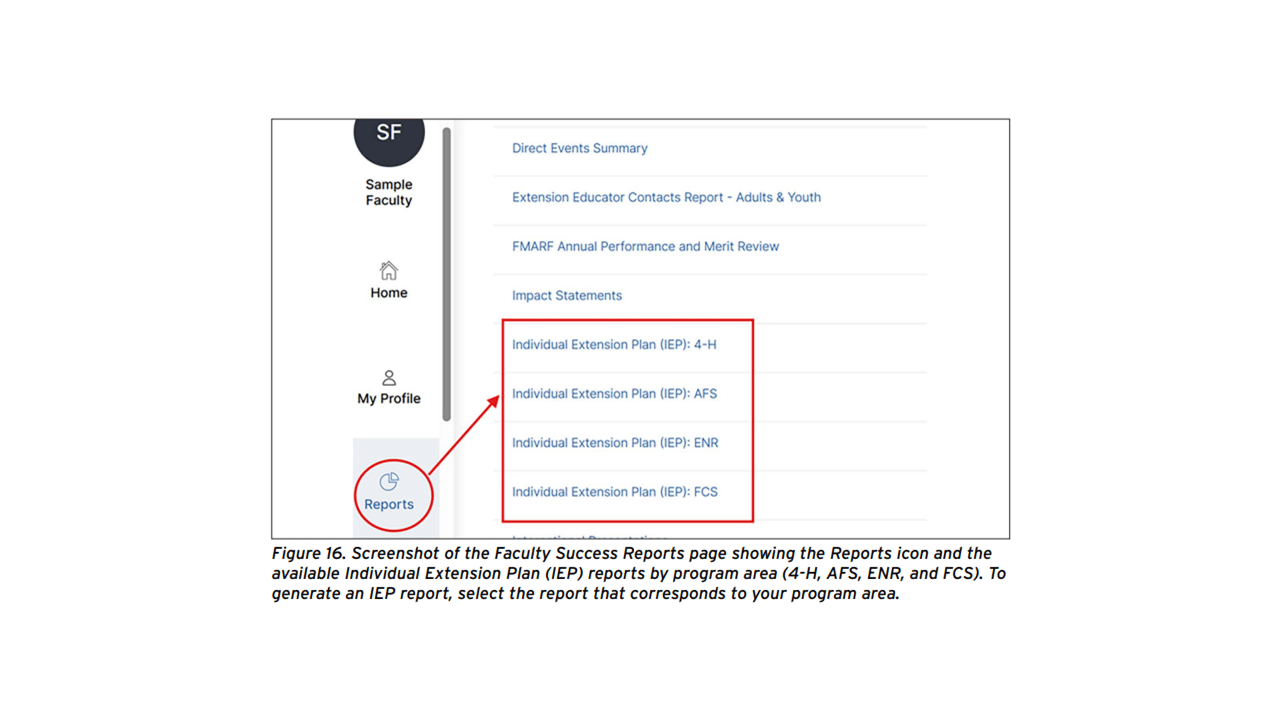Open Extension Educator Contacts Report link

(666, 197)
